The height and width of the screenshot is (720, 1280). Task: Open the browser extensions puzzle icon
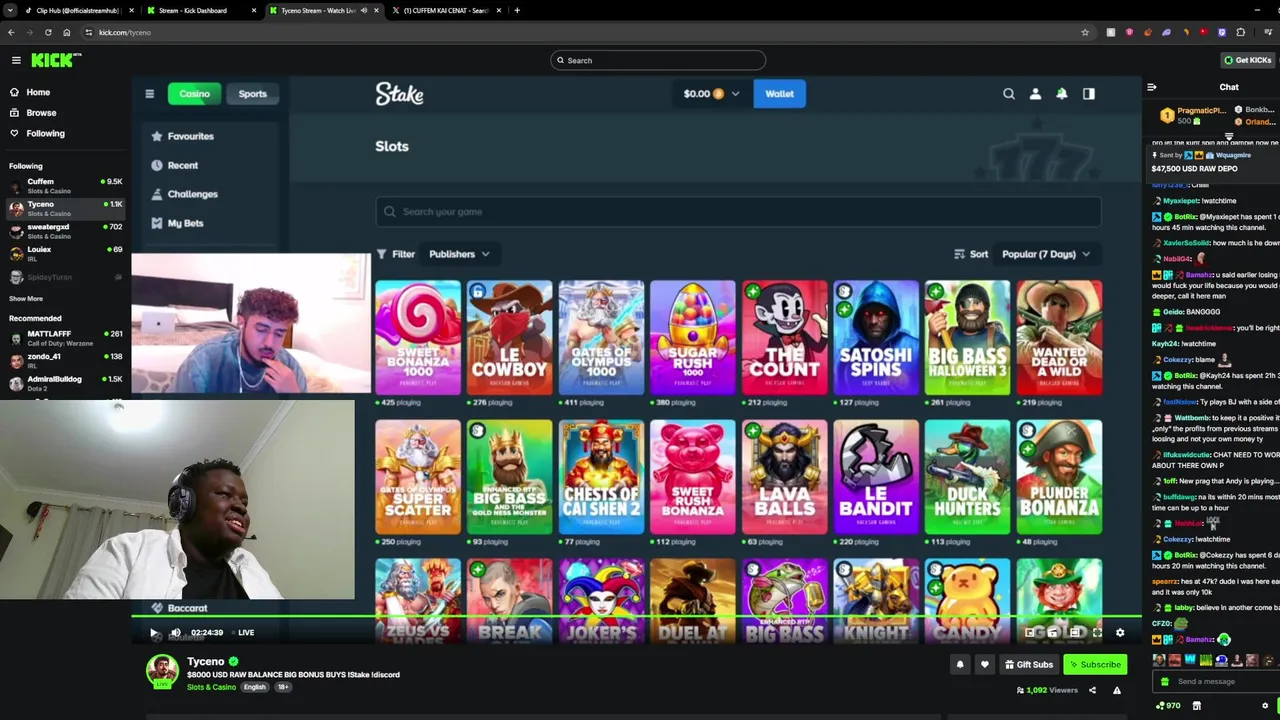tap(1240, 32)
